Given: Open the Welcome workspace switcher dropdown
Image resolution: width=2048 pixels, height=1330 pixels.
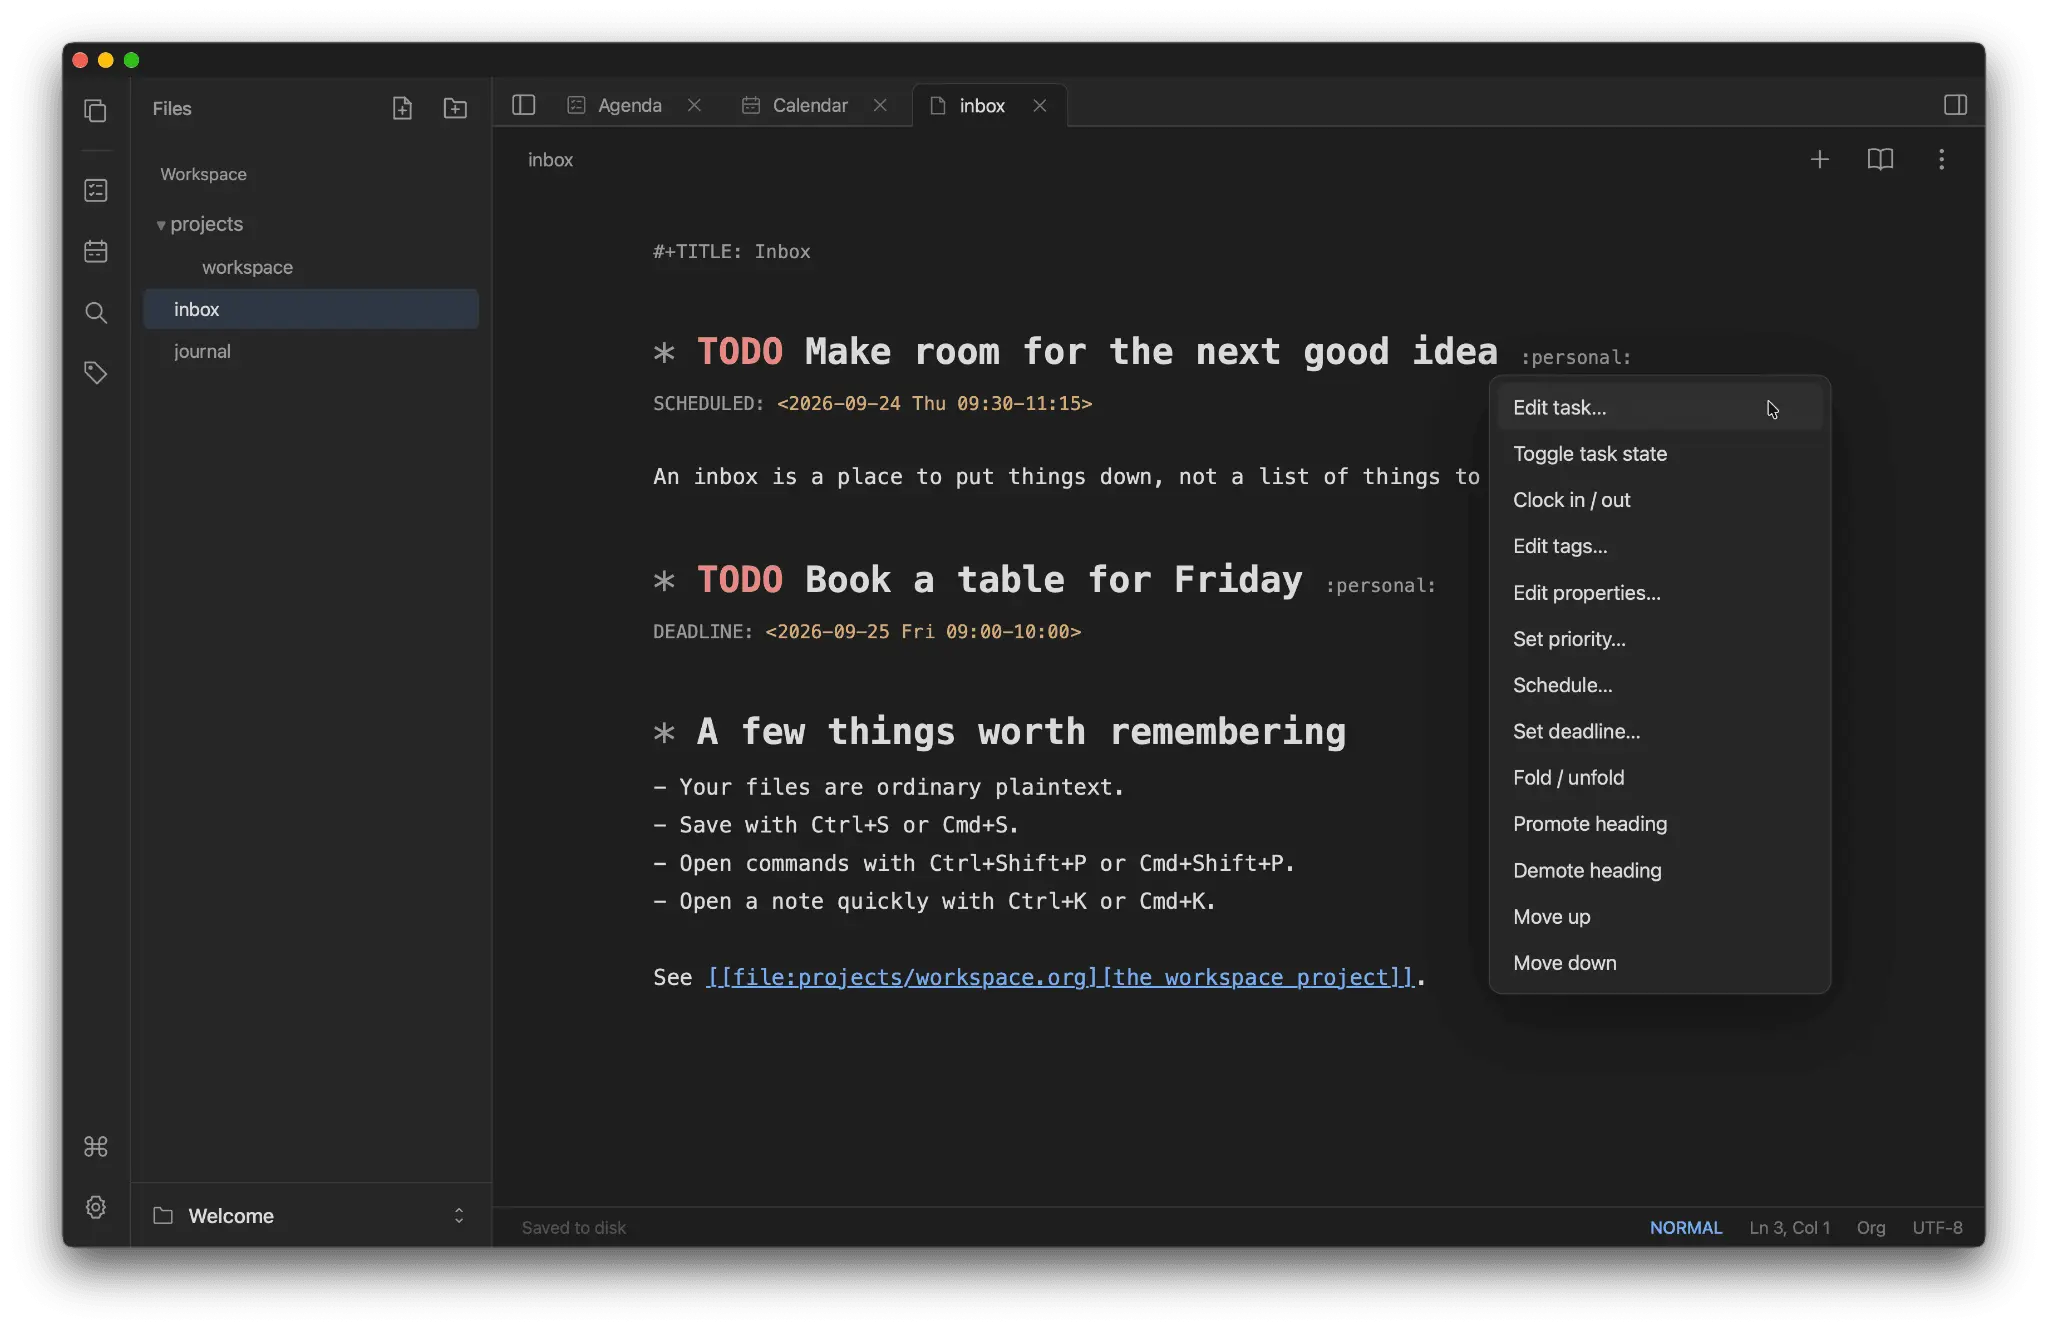Looking at the screenshot, I should coord(310,1215).
